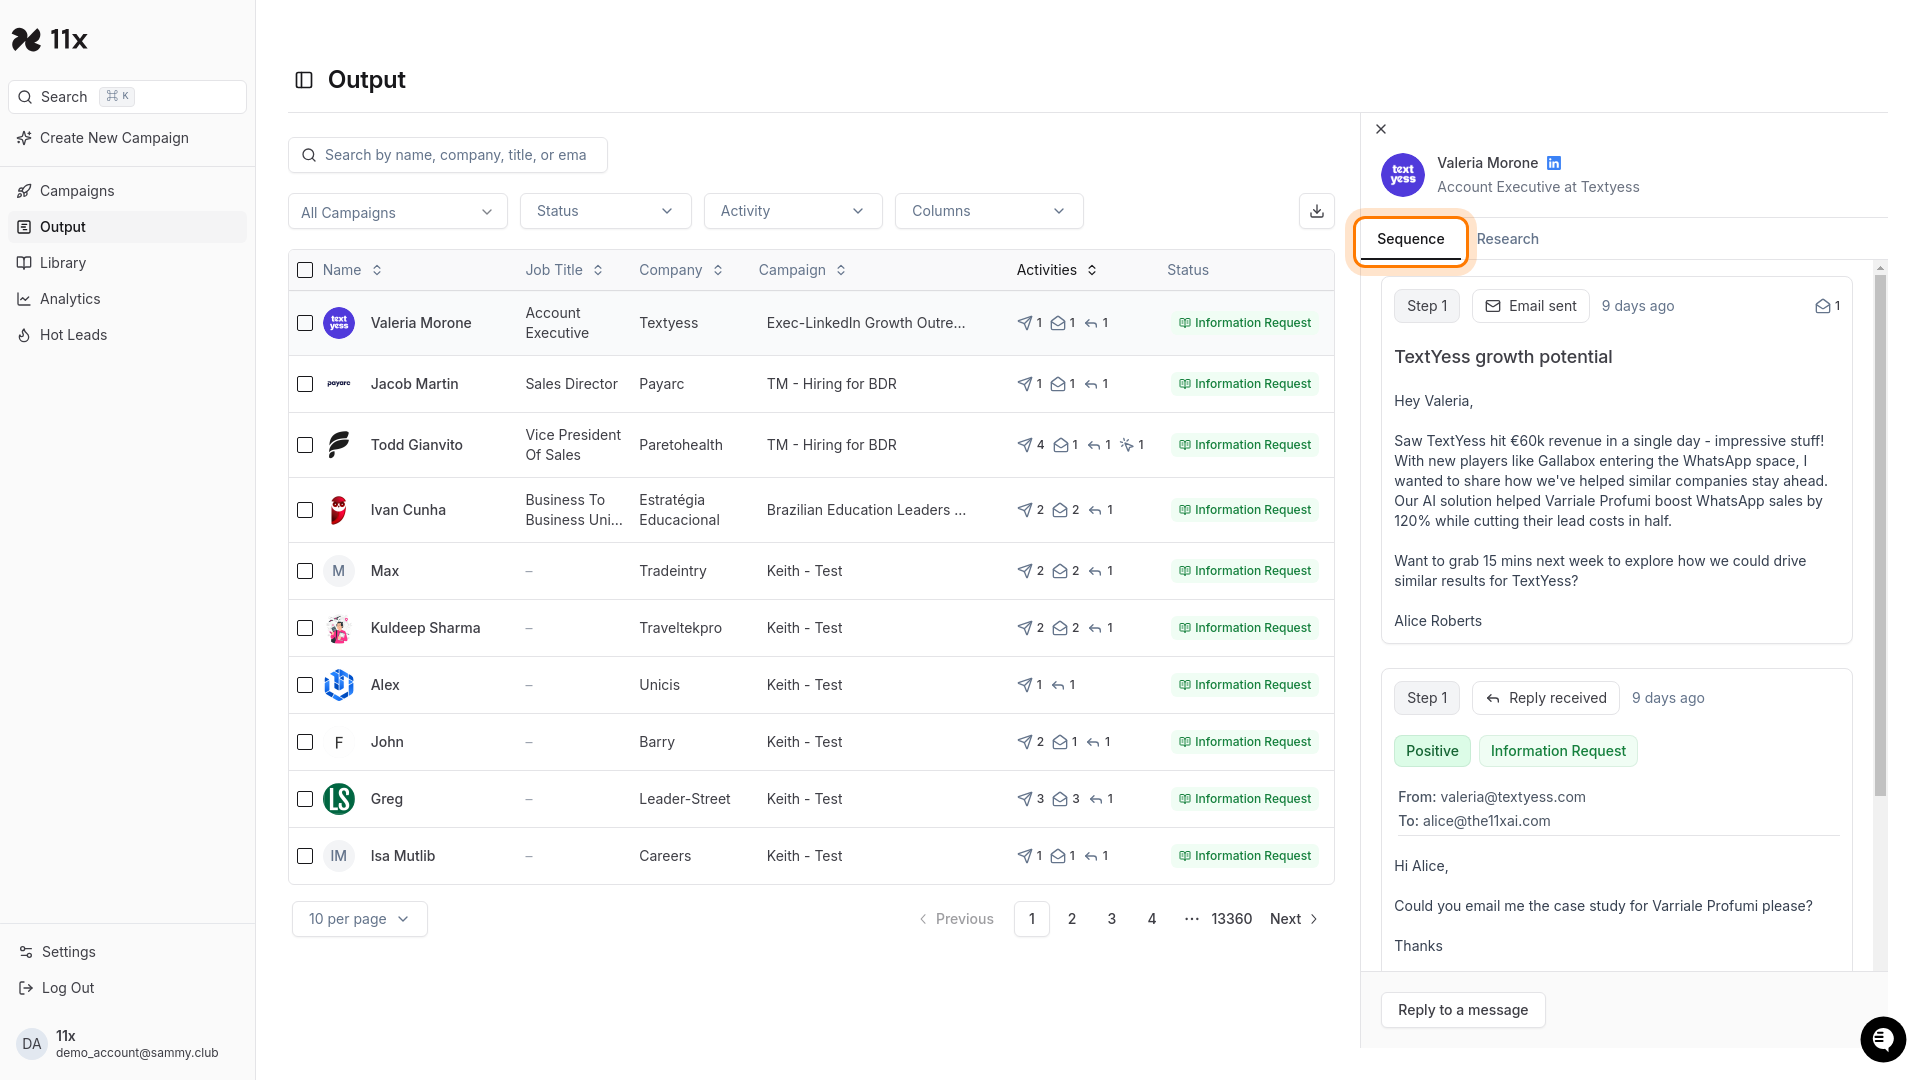This screenshot has width=1920, height=1080.
Task: Click the download export icon
Action: point(1317,211)
